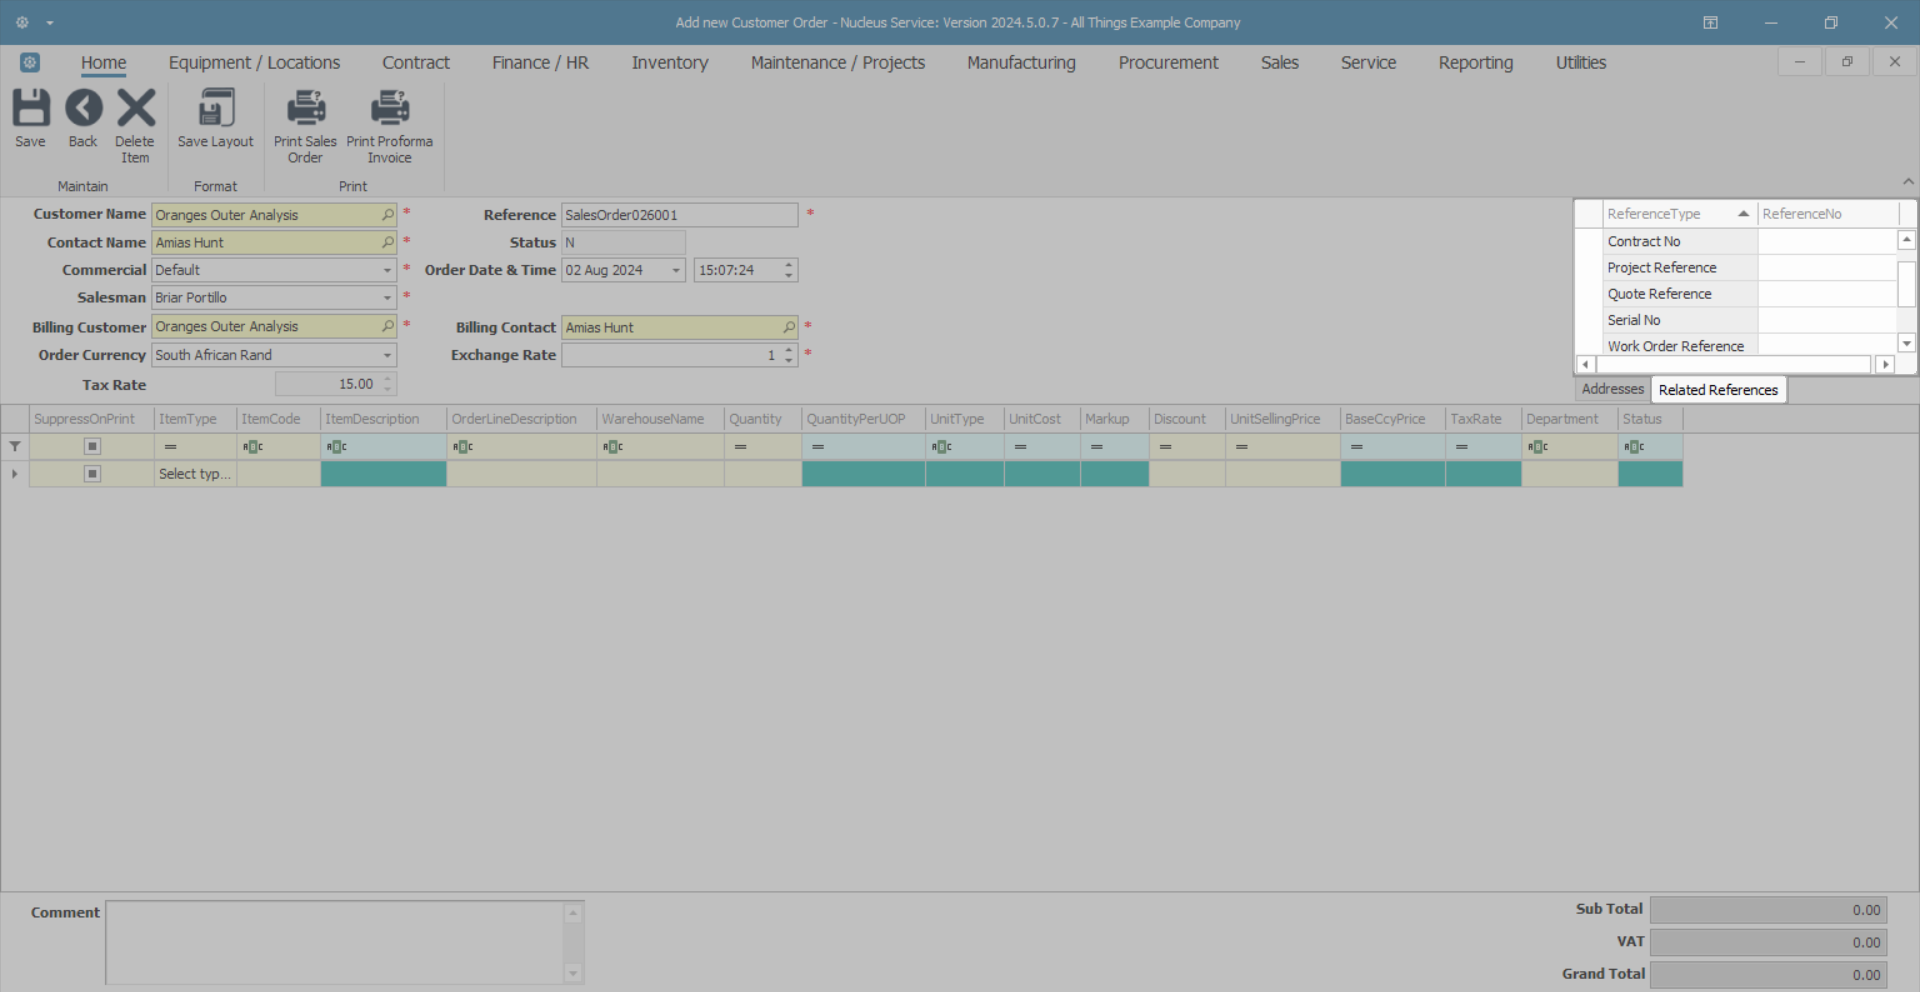
Task: Open Quantity filter equals operator
Action: tap(741, 447)
